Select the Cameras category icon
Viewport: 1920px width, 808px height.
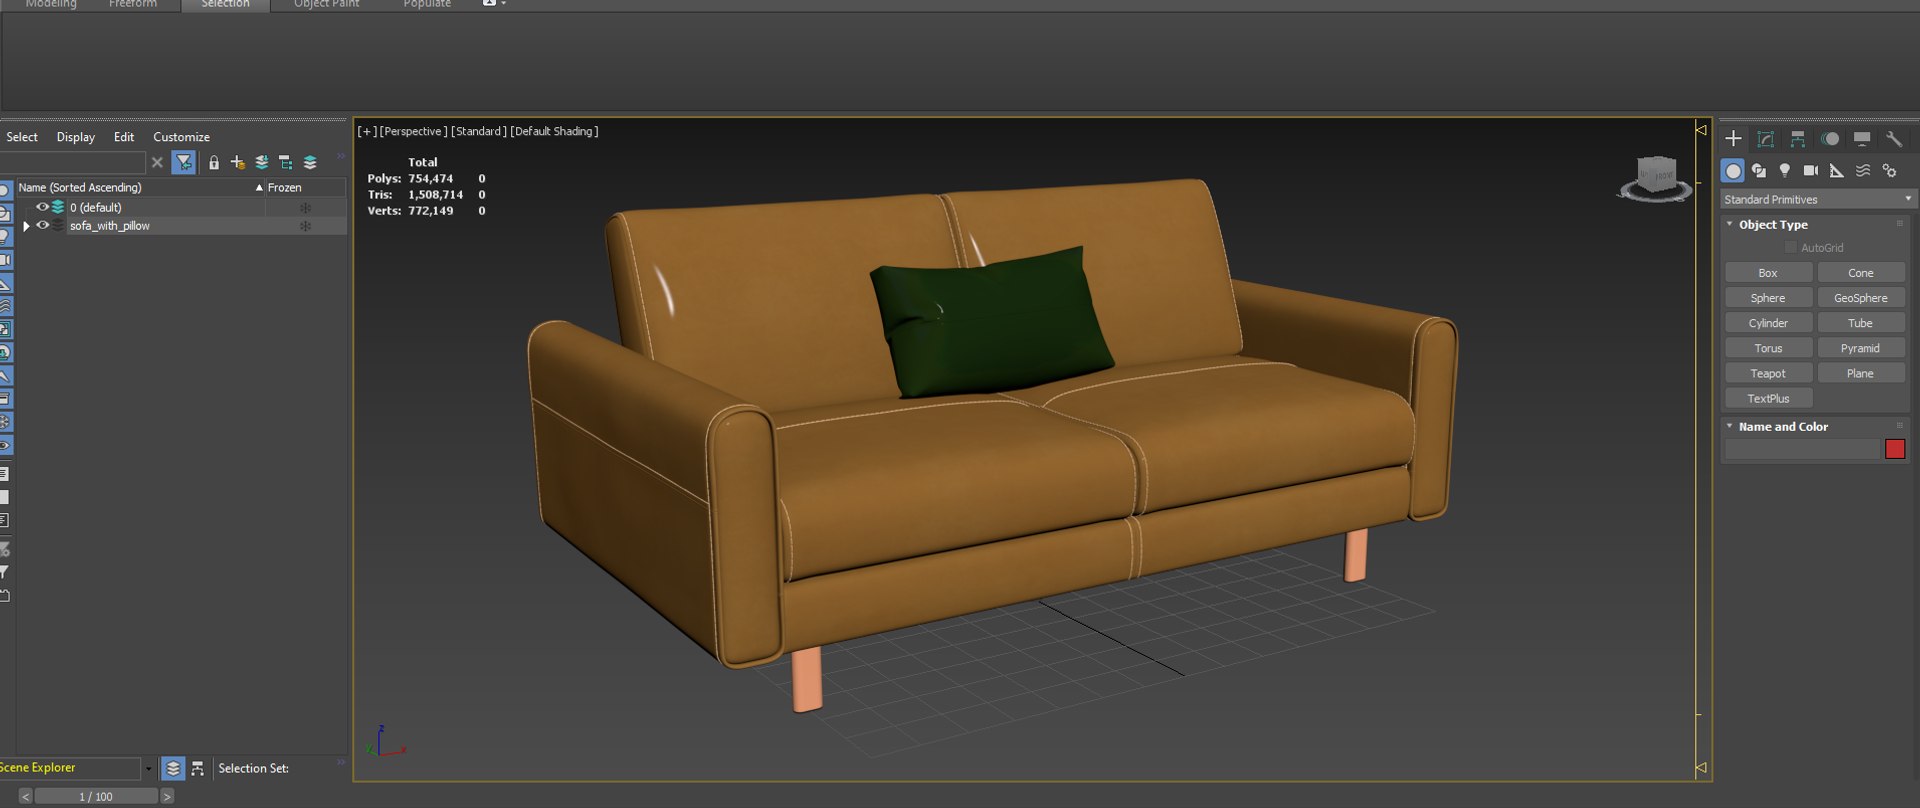[1811, 171]
